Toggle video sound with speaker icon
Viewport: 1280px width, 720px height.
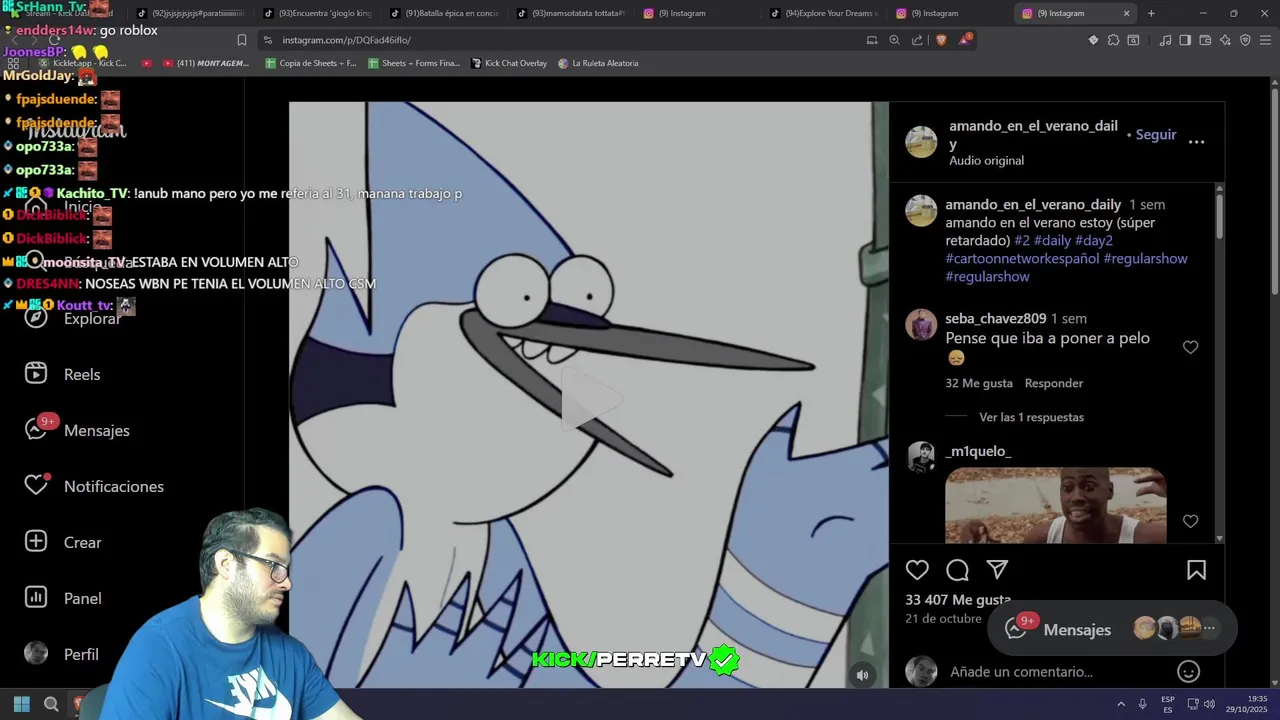coord(862,675)
